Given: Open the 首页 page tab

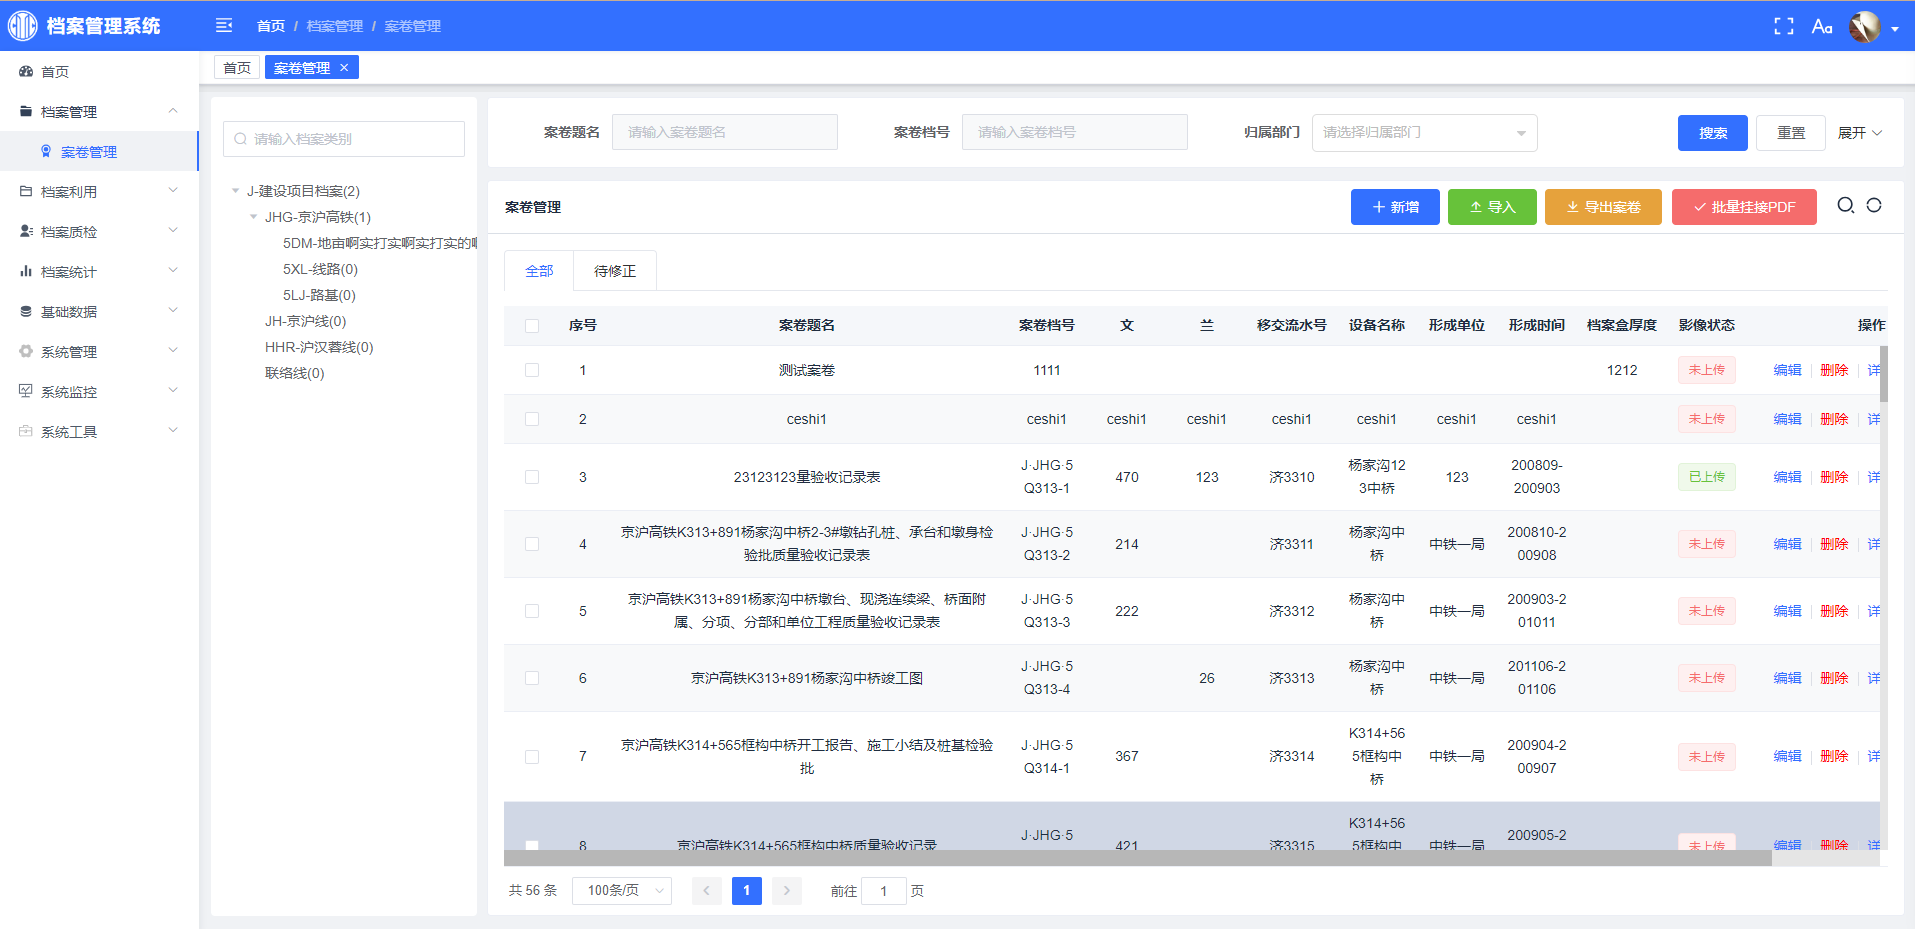Looking at the screenshot, I should coord(237,67).
